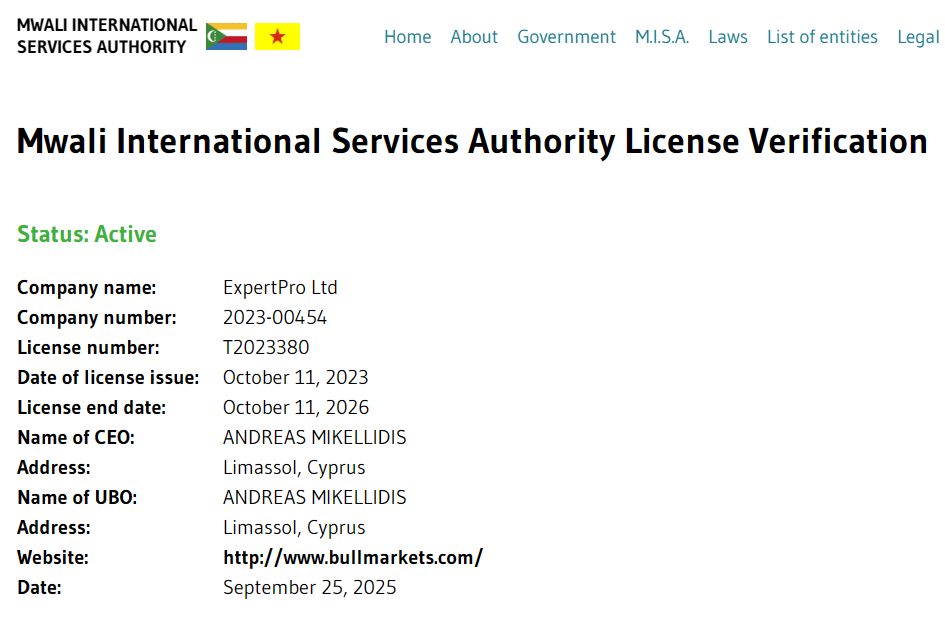Visit the bullmarkets.com website link
The width and height of the screenshot is (945, 623).
coord(353,558)
